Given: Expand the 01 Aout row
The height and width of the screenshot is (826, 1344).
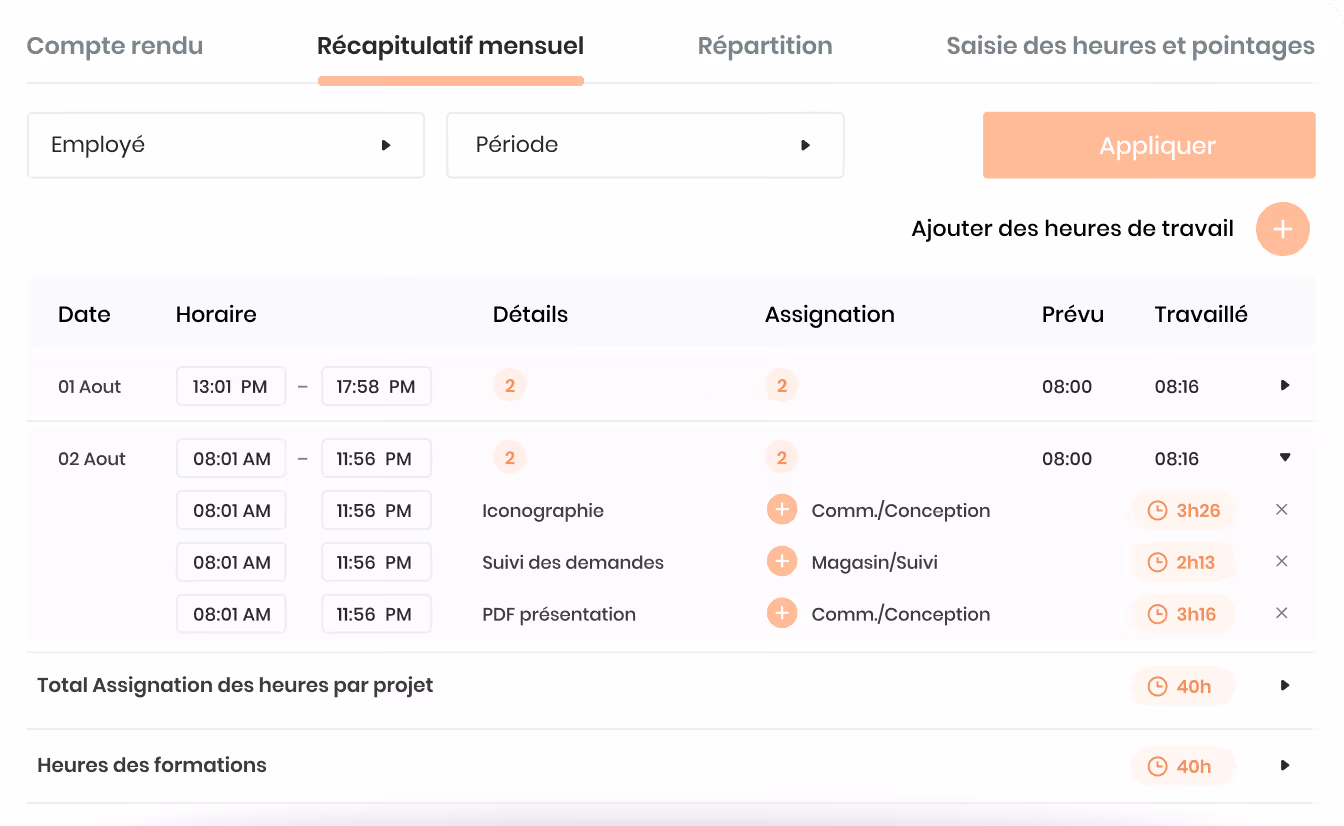Looking at the screenshot, I should tap(1285, 386).
